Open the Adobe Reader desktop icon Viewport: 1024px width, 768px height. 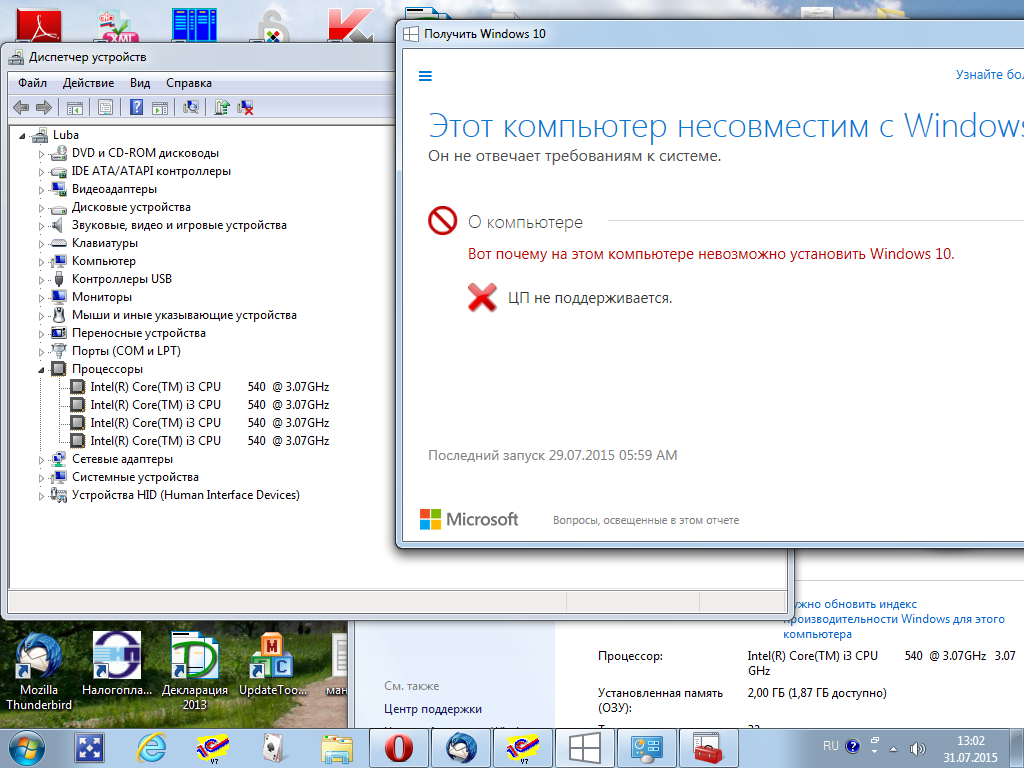38,25
